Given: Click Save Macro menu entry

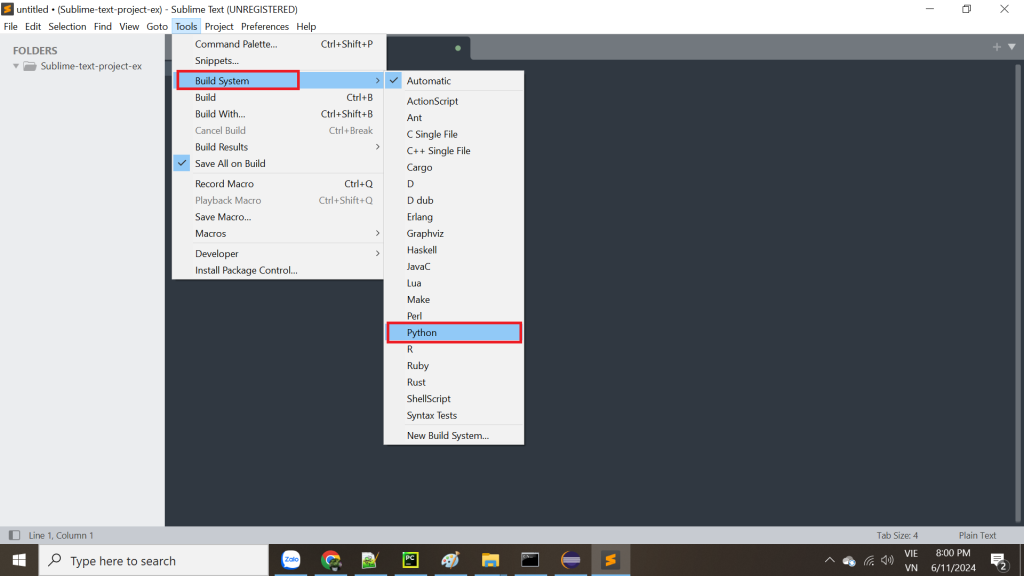Looking at the screenshot, I should tap(279, 217).
